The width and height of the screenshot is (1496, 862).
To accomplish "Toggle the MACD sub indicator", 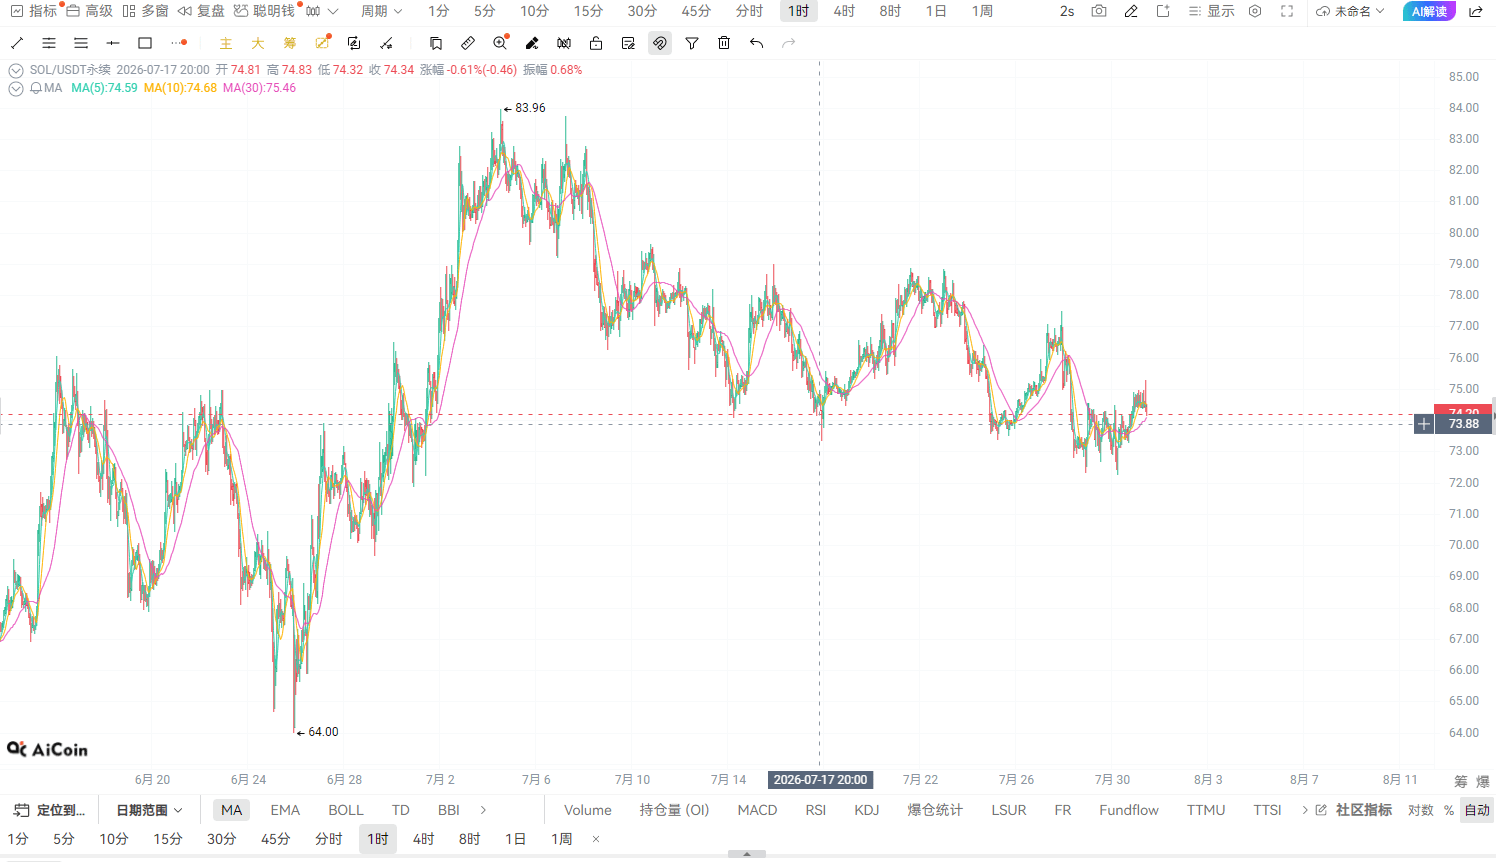I will click(757, 810).
